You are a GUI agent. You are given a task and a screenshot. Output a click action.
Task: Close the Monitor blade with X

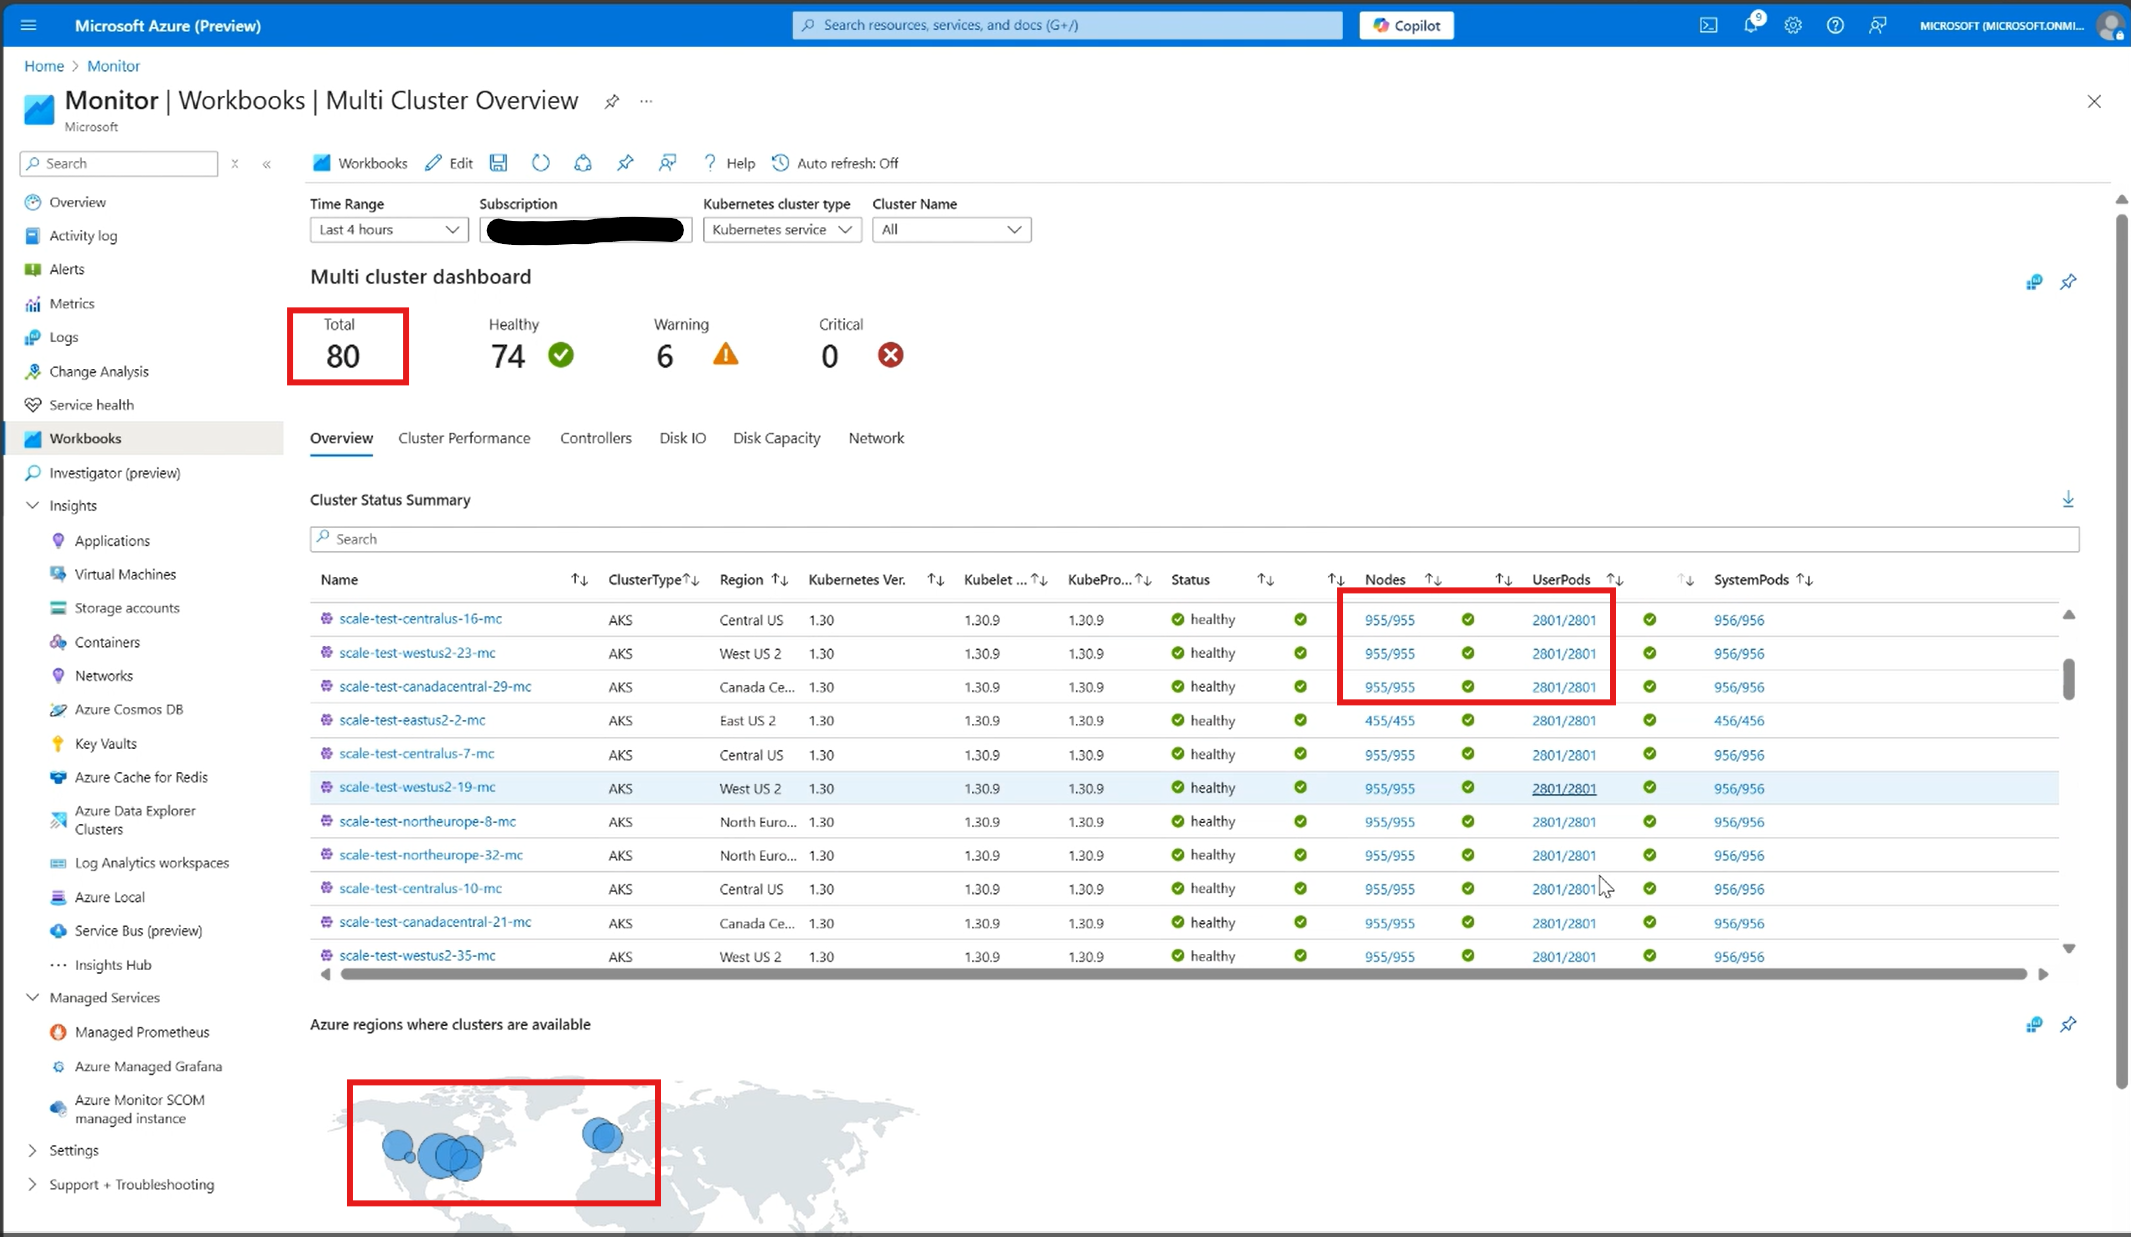click(x=2094, y=101)
